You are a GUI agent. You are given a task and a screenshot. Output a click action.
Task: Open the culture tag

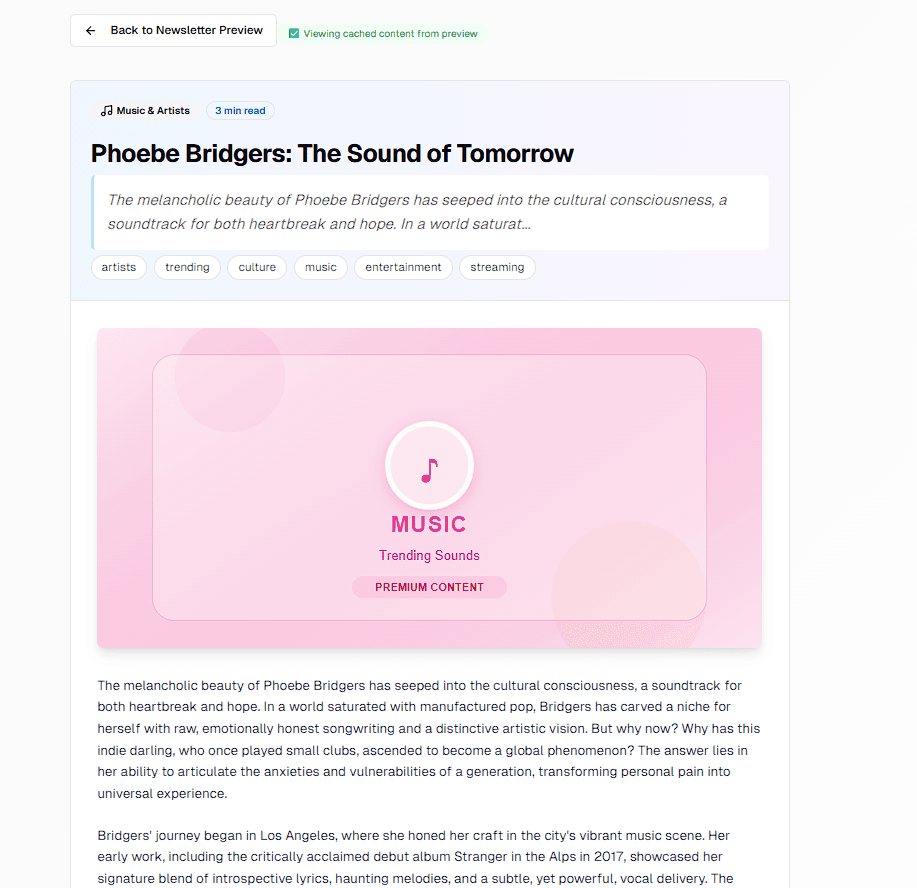(256, 267)
